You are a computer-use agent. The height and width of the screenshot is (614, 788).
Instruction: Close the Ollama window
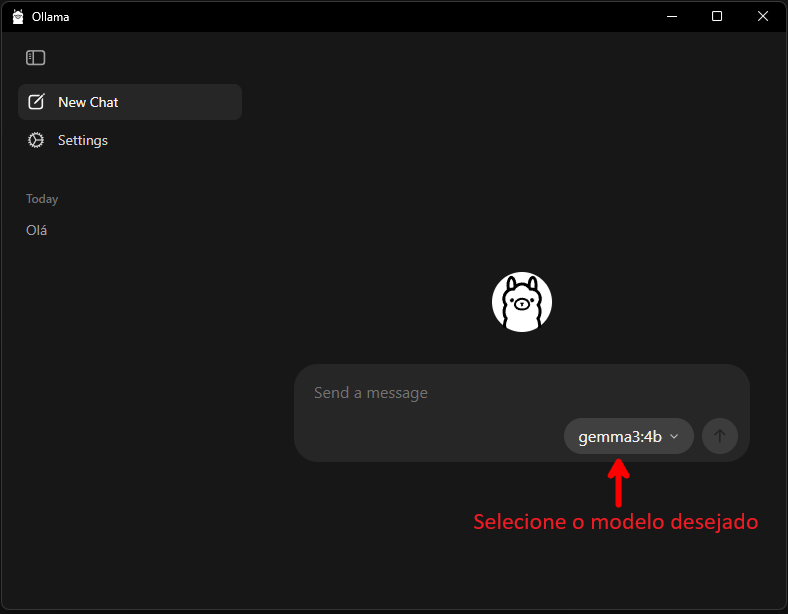click(763, 16)
